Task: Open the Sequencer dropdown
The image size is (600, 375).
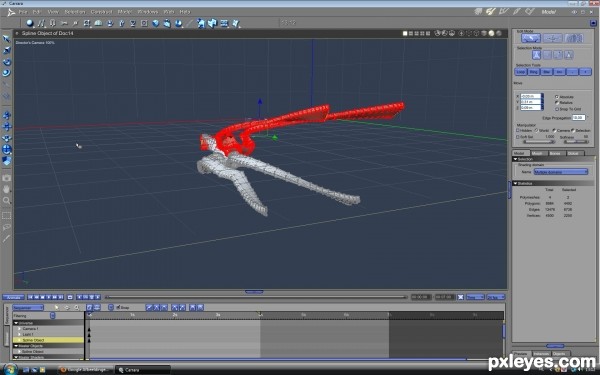Action: pyautogui.click(x=28, y=307)
